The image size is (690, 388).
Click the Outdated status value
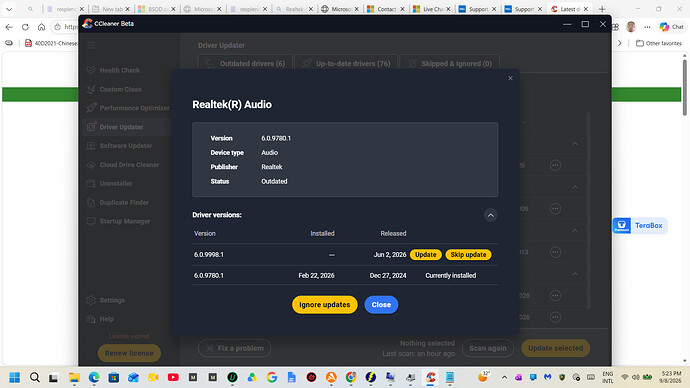coord(274,181)
